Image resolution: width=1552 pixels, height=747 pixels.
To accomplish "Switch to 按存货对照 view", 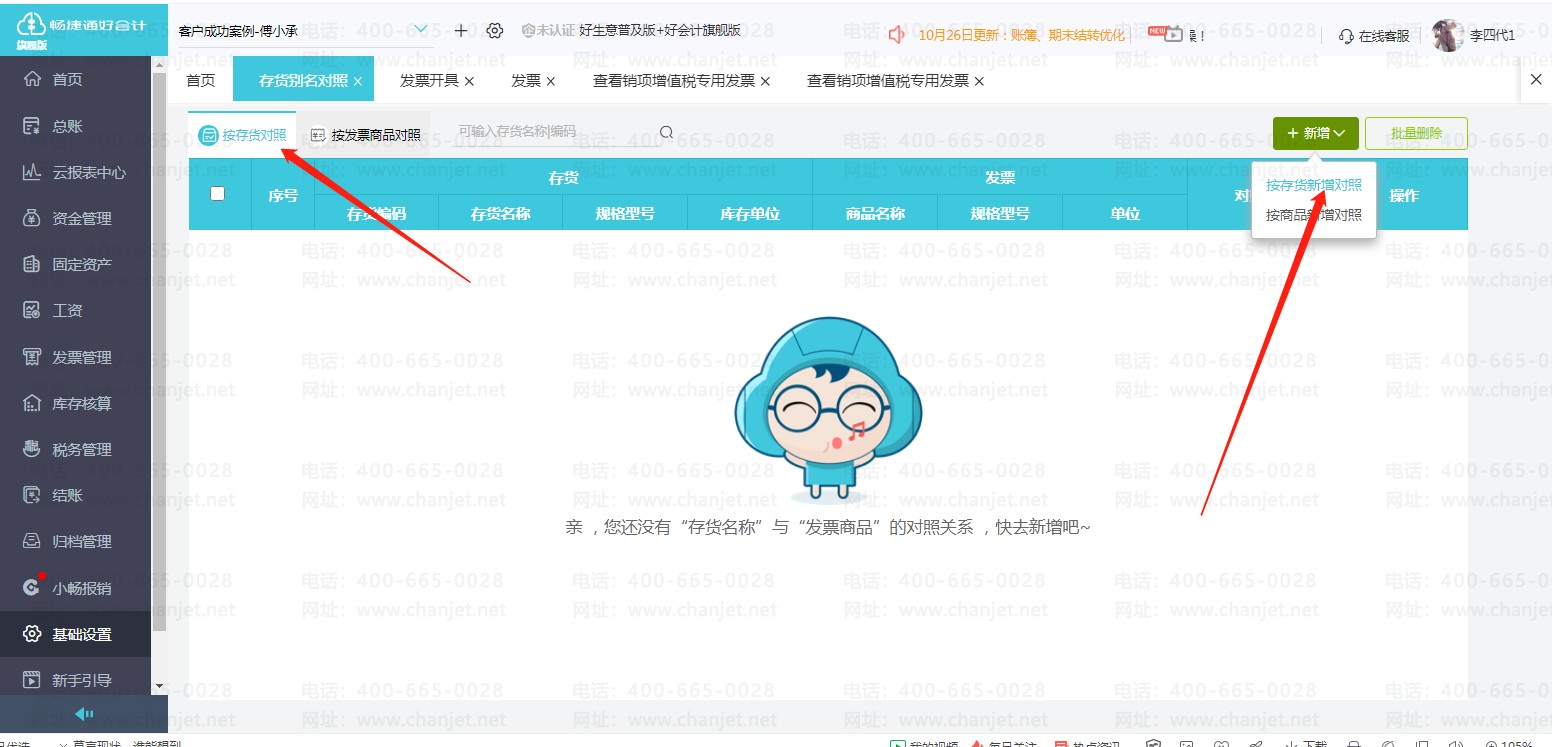I will (243, 135).
